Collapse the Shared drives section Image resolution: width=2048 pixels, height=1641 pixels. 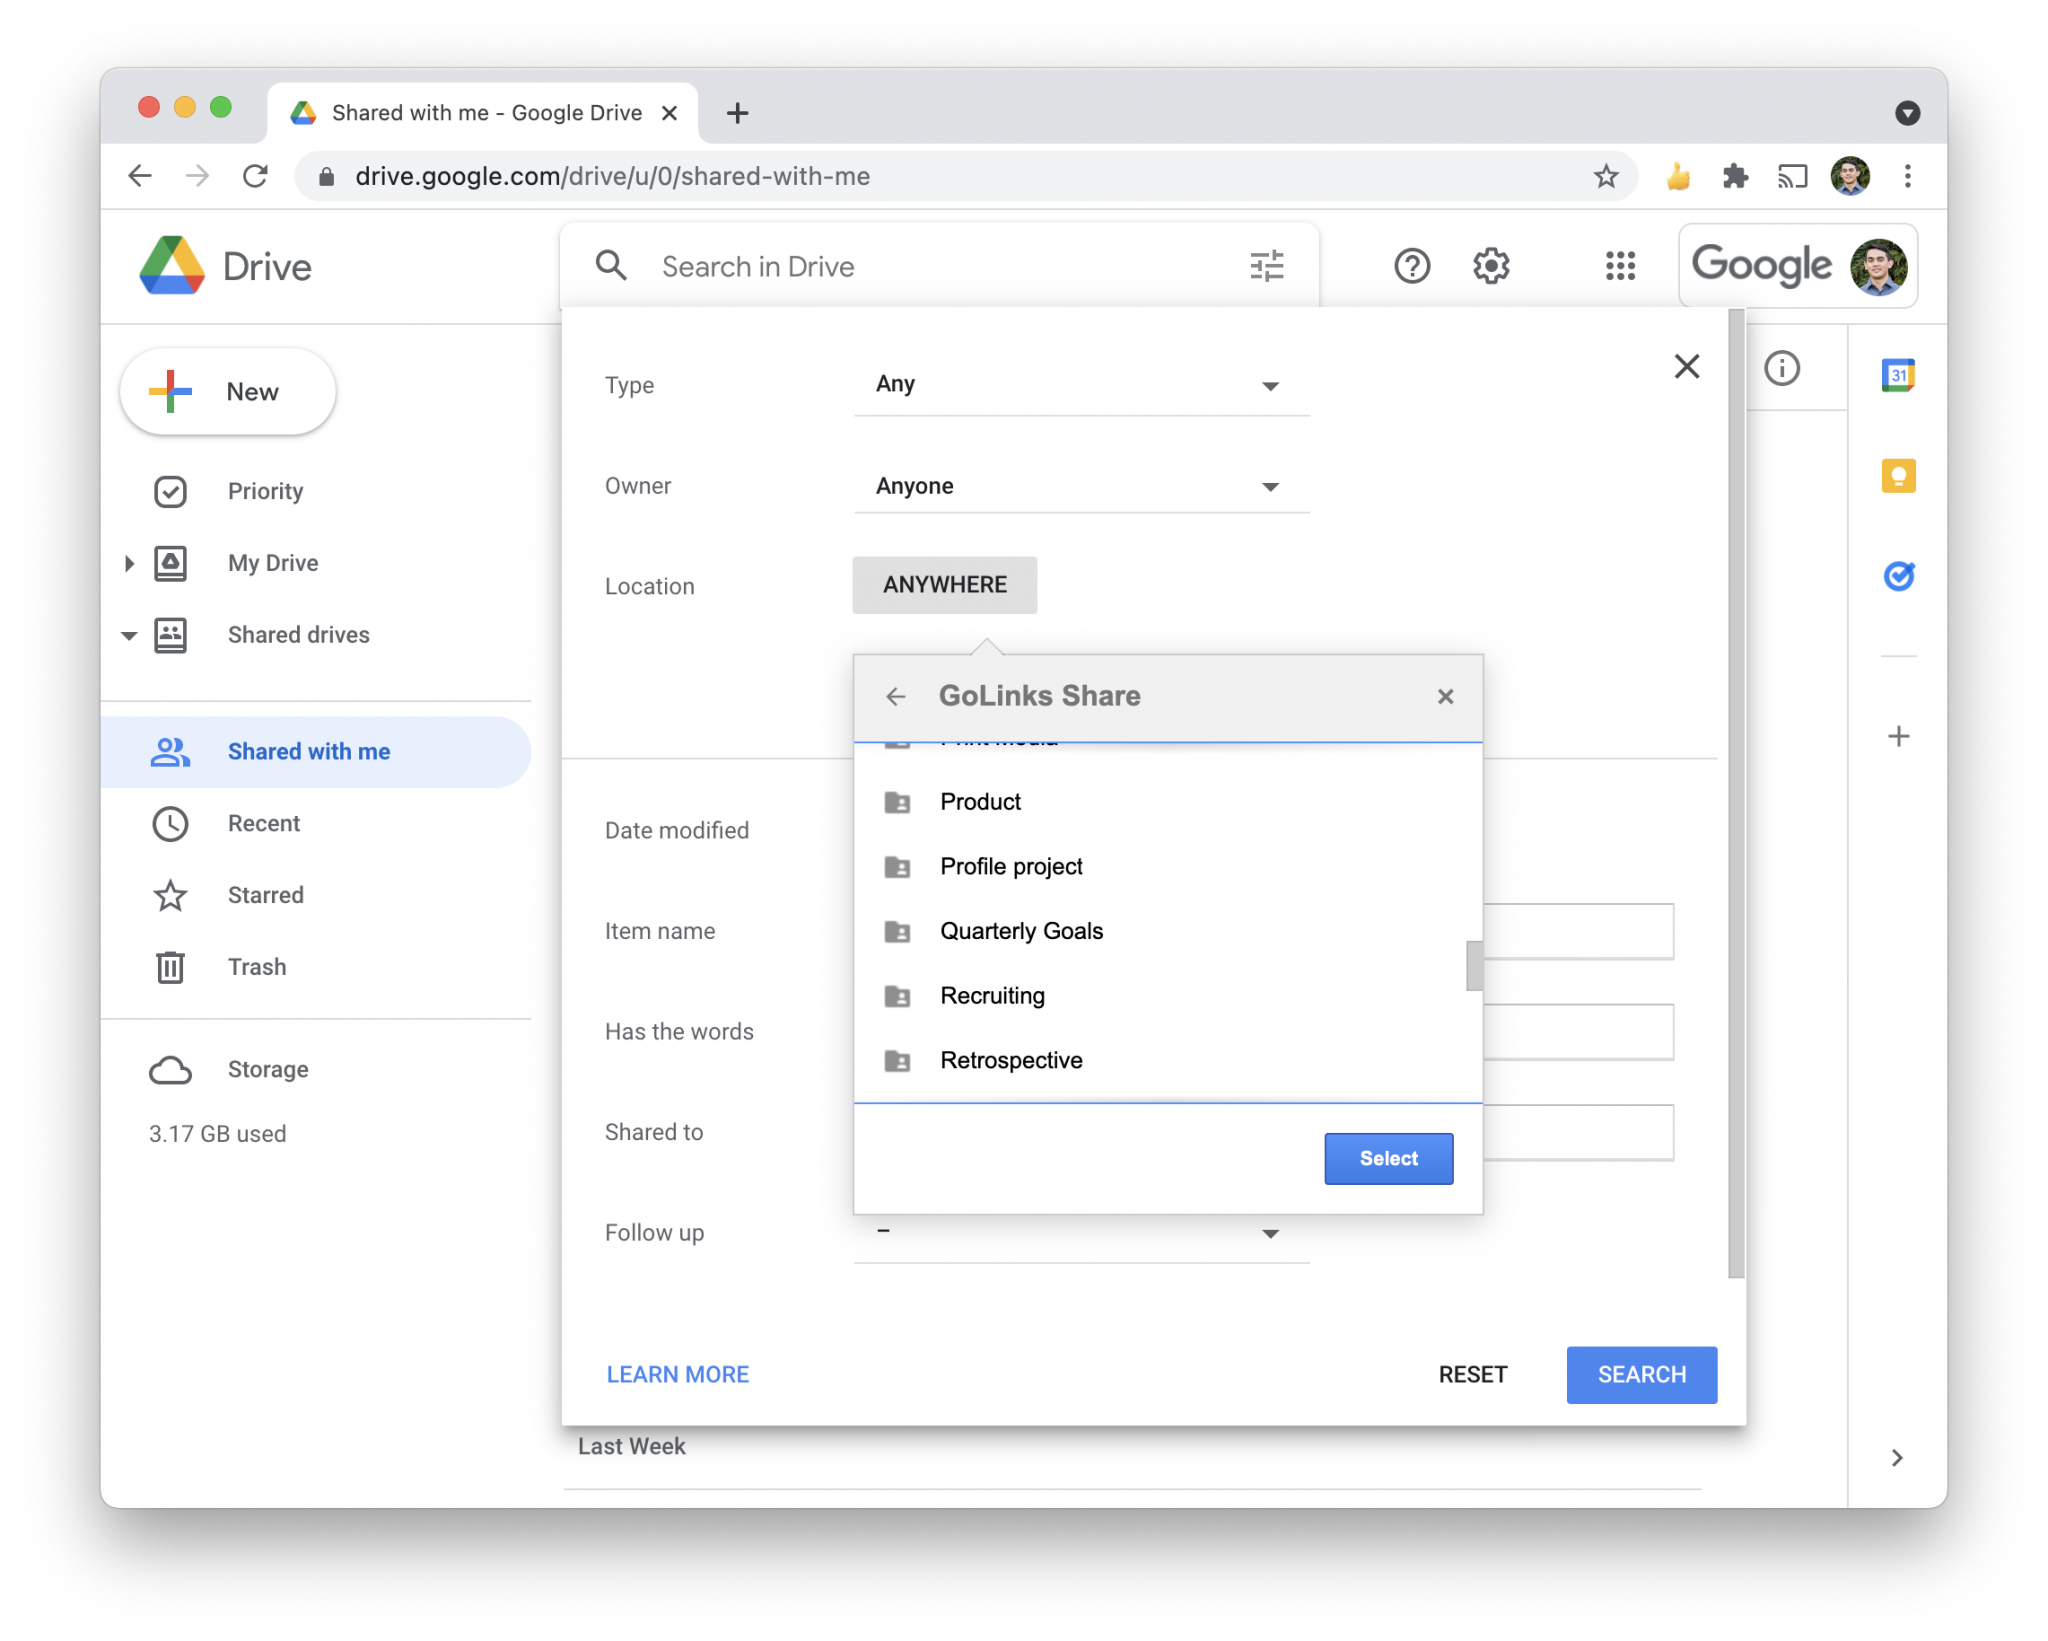[x=129, y=635]
